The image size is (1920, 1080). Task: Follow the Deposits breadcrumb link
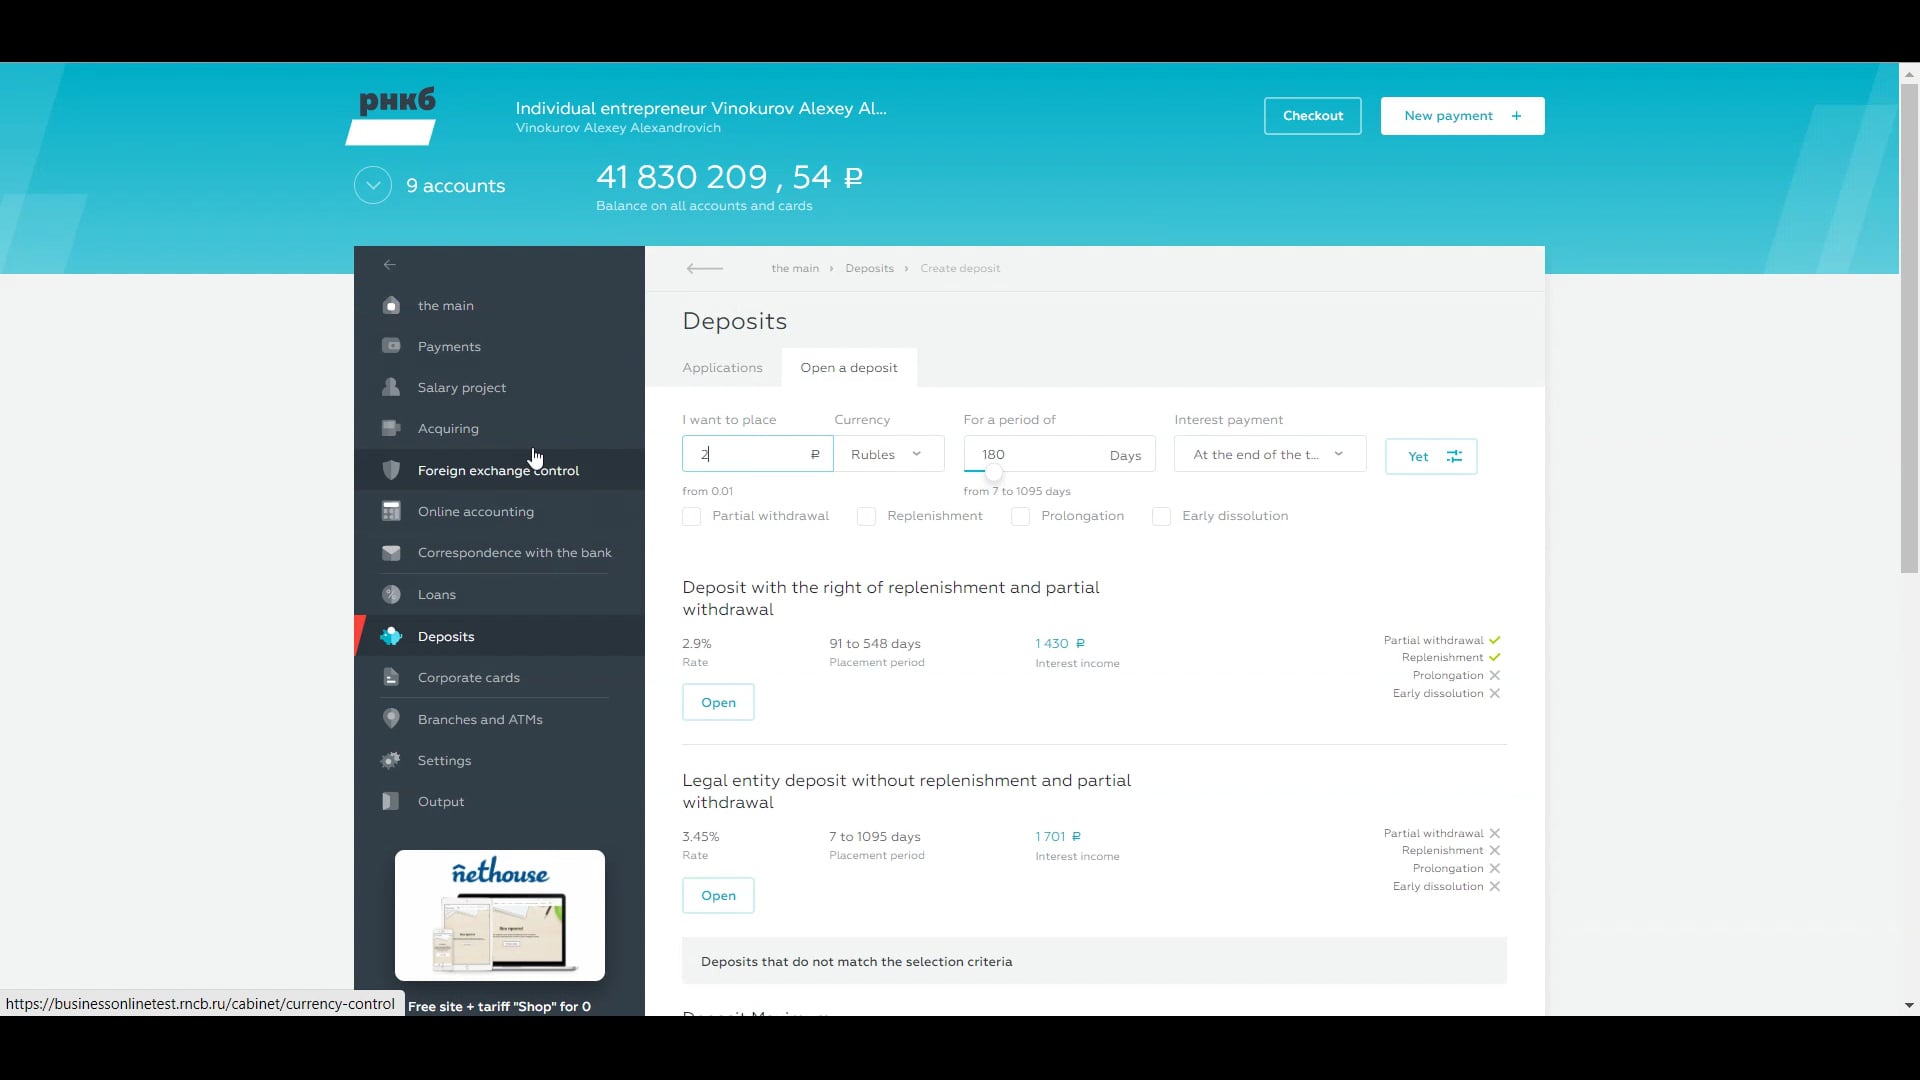pos(869,268)
